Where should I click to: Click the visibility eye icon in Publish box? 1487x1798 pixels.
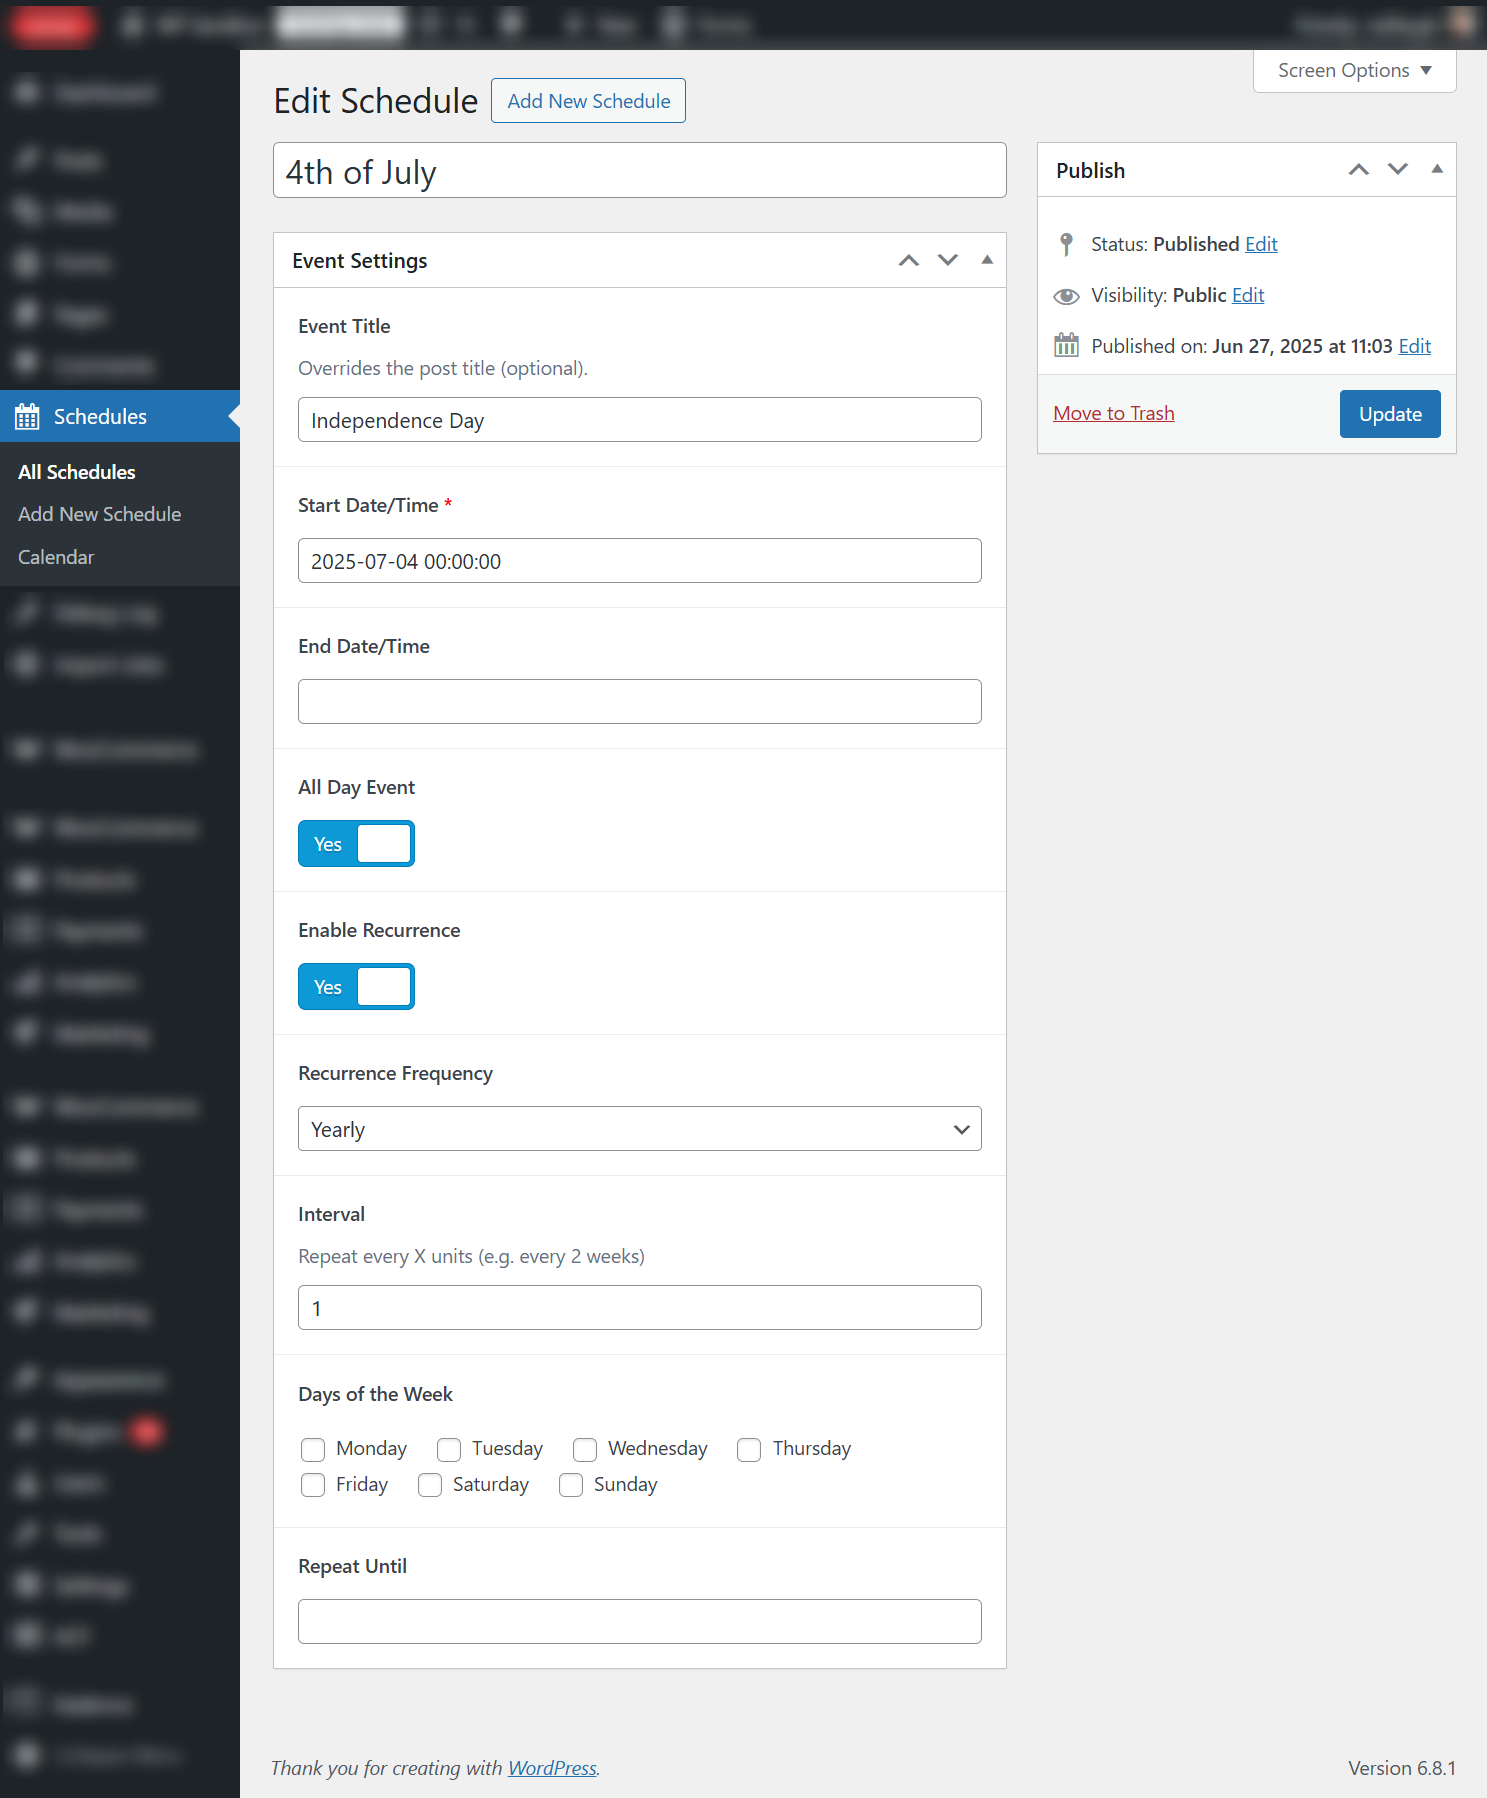1067,296
